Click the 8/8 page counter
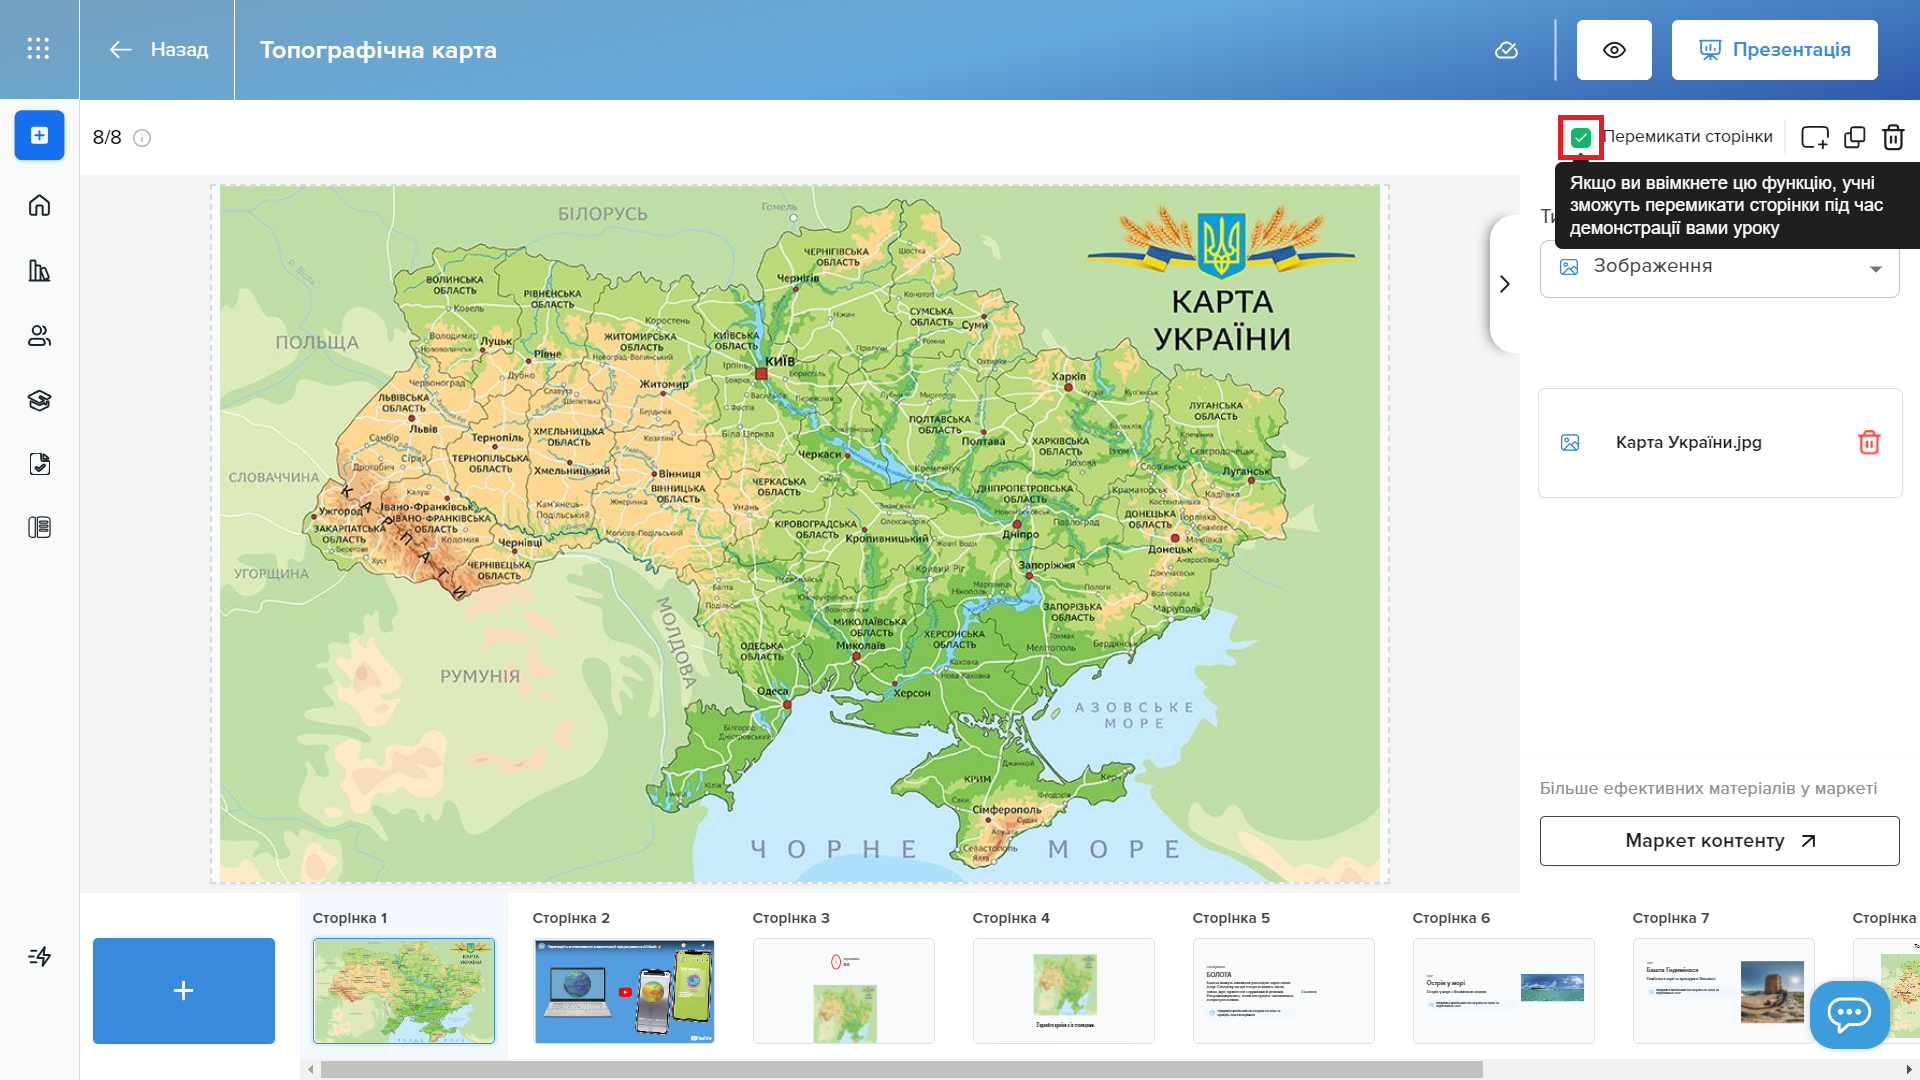 (x=107, y=137)
